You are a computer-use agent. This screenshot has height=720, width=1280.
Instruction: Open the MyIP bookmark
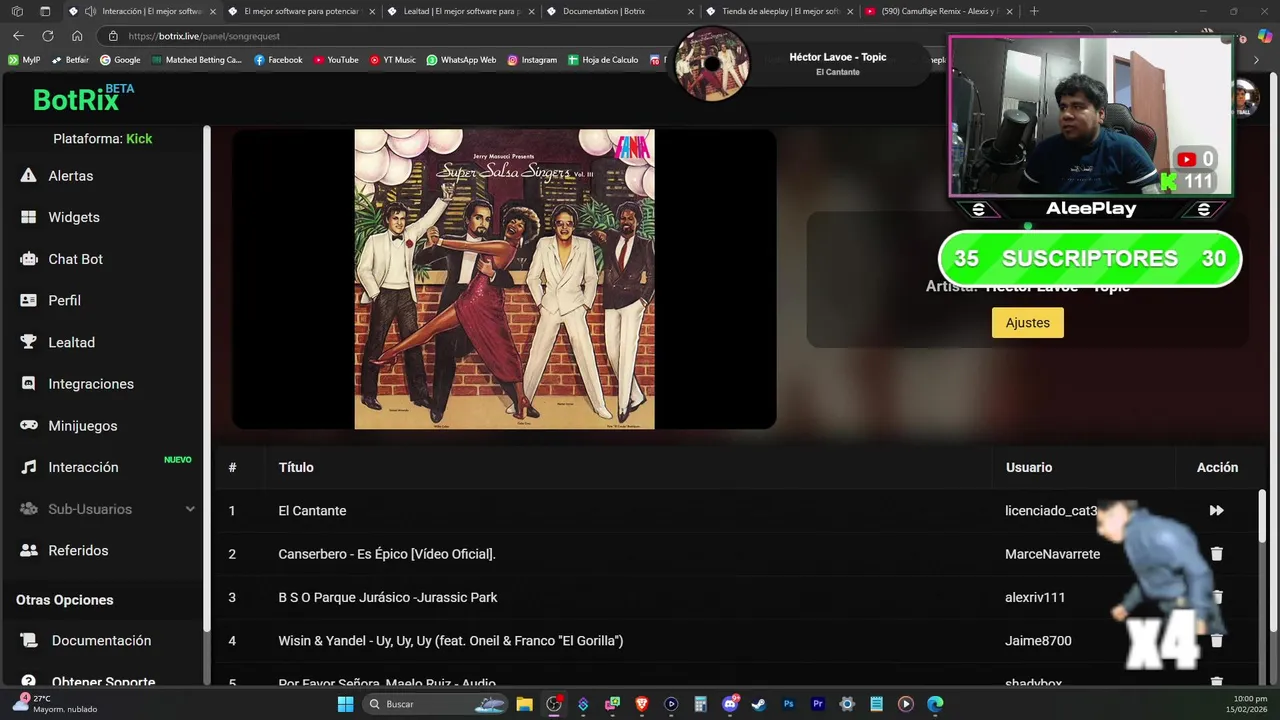(x=24, y=60)
